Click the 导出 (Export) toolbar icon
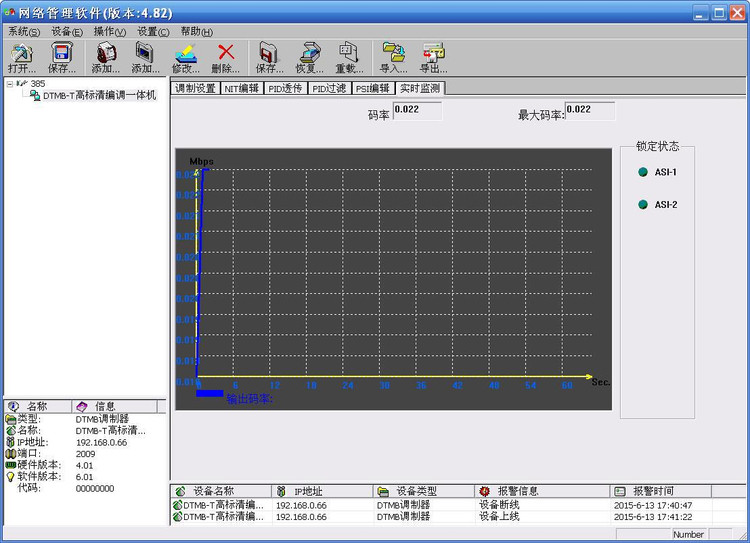 [x=433, y=52]
